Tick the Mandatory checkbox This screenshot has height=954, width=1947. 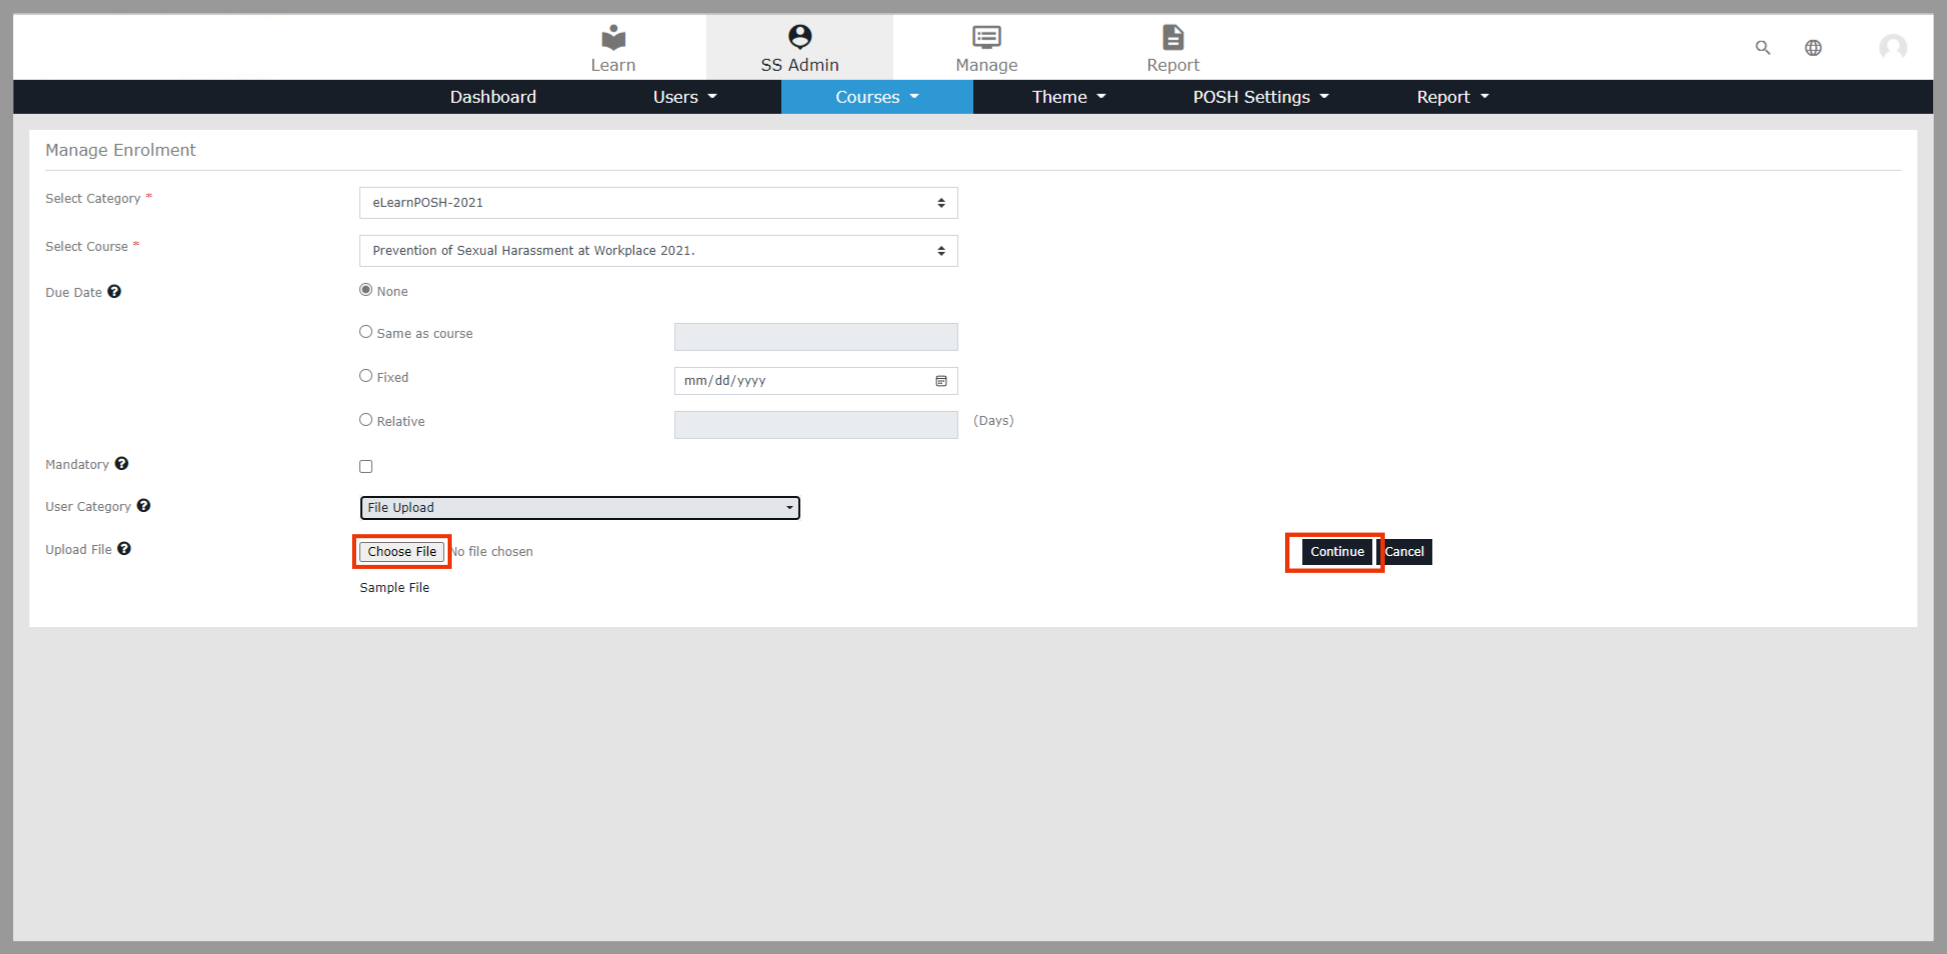pos(366,467)
